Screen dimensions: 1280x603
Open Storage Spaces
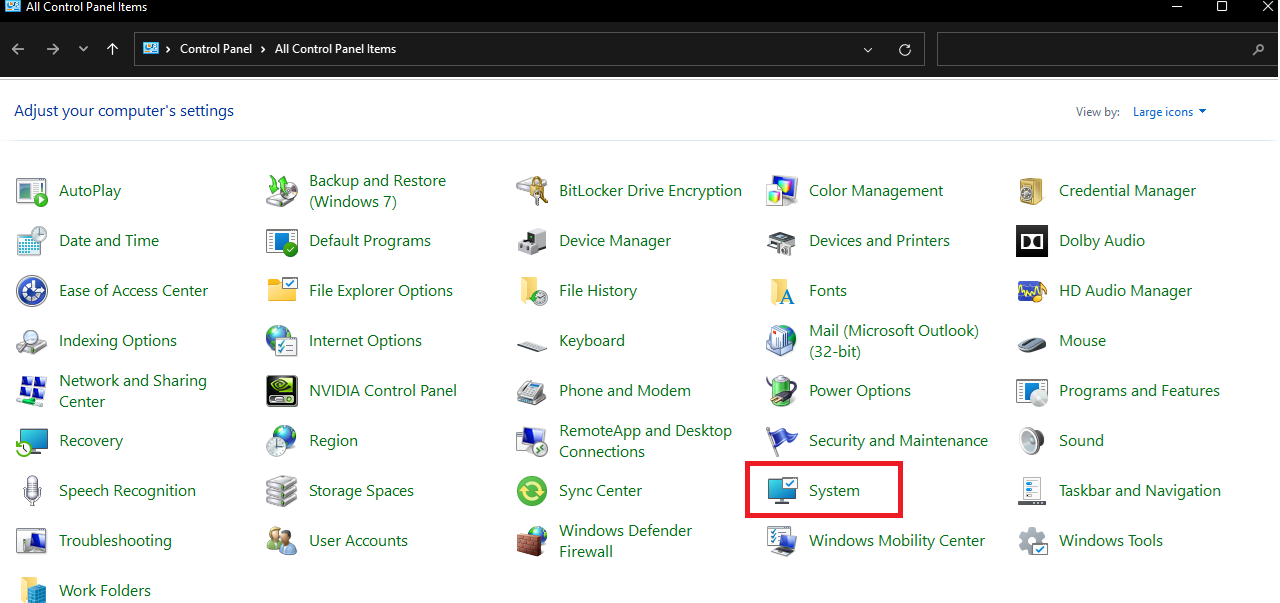click(x=361, y=491)
